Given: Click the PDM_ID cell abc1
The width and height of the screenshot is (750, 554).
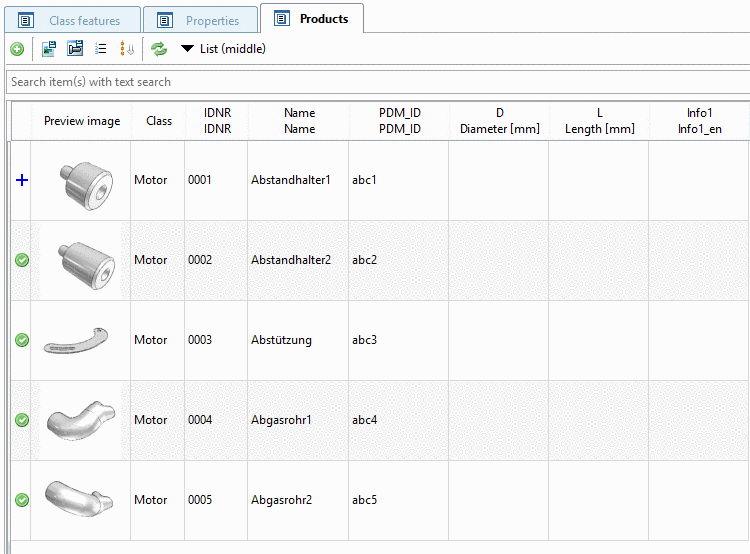Looking at the screenshot, I should [399, 180].
